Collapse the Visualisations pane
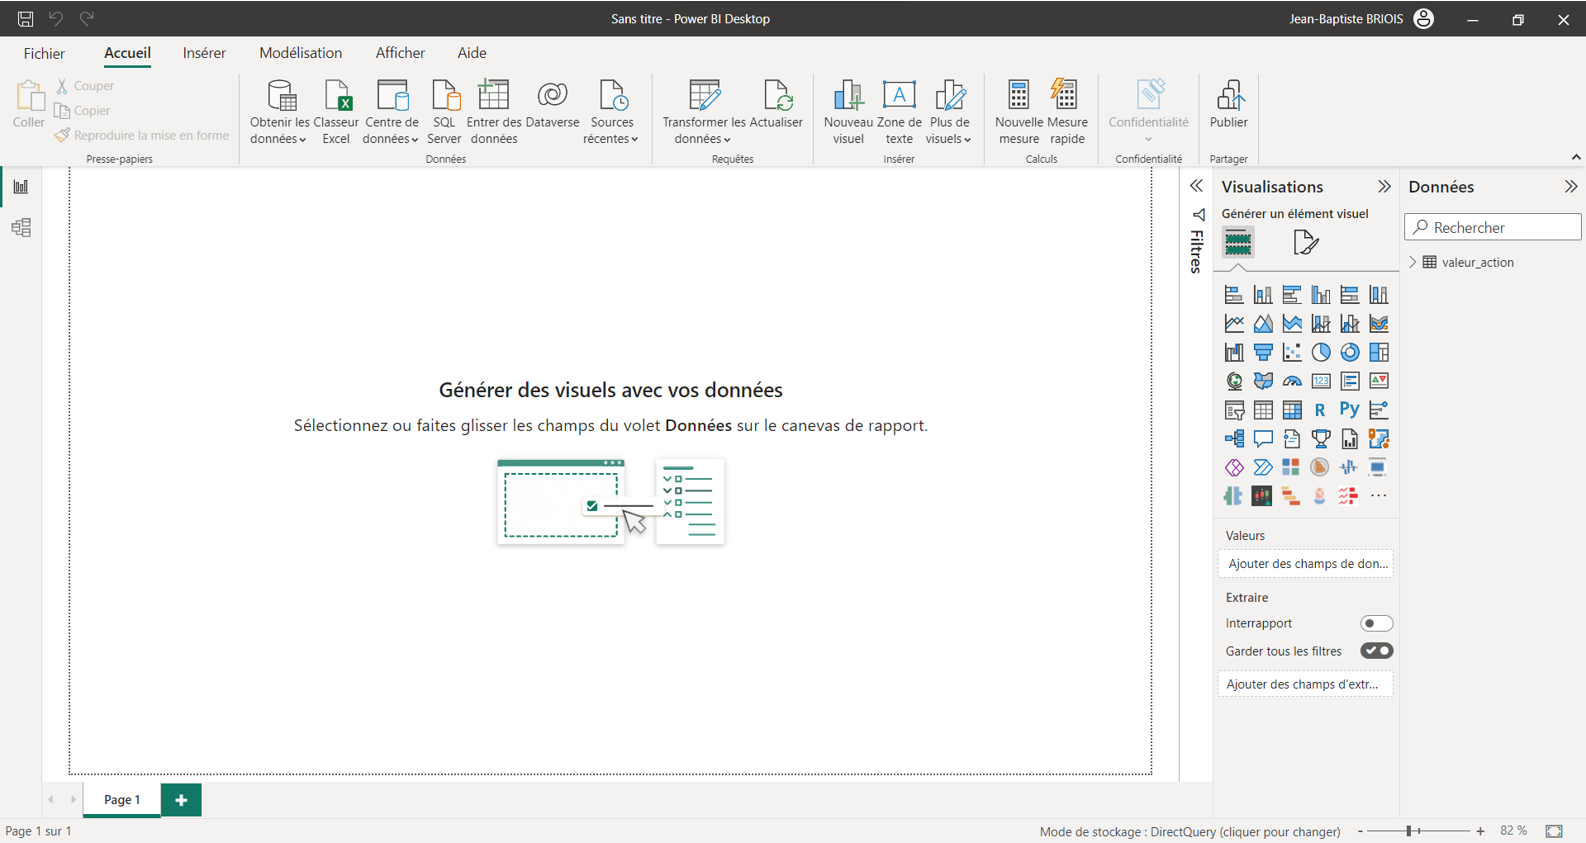This screenshot has height=843, width=1586. click(x=1384, y=187)
